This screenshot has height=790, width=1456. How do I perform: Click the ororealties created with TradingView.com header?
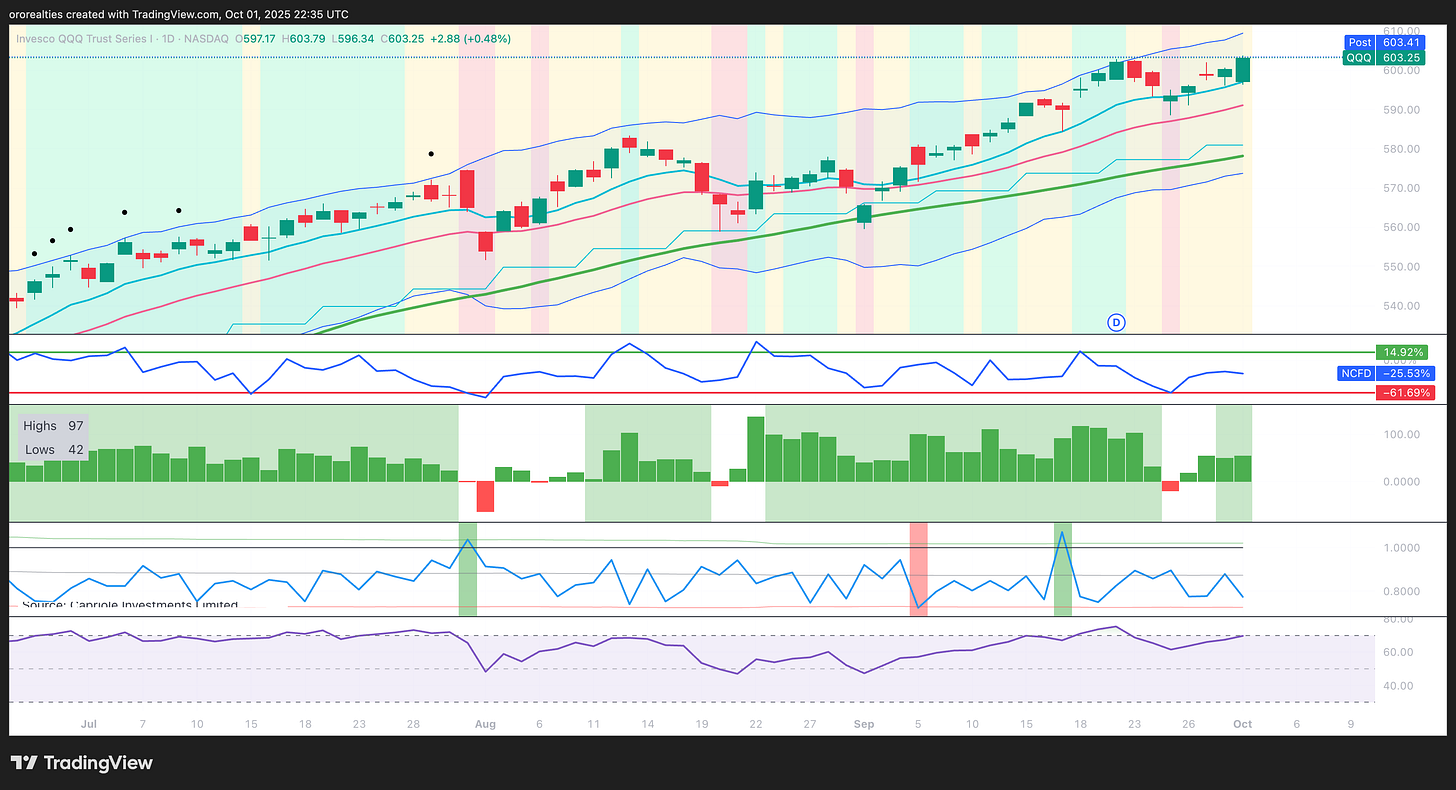[x=179, y=14]
